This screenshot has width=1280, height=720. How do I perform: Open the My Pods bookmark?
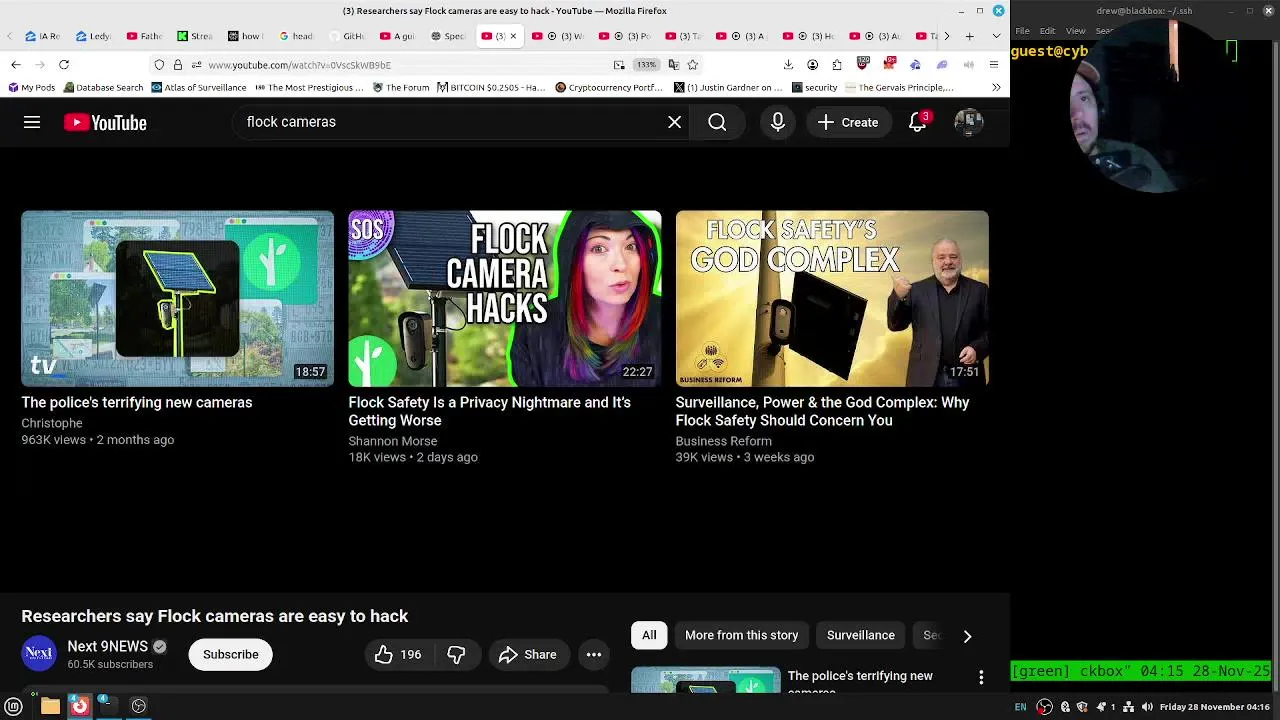click(x=30, y=87)
